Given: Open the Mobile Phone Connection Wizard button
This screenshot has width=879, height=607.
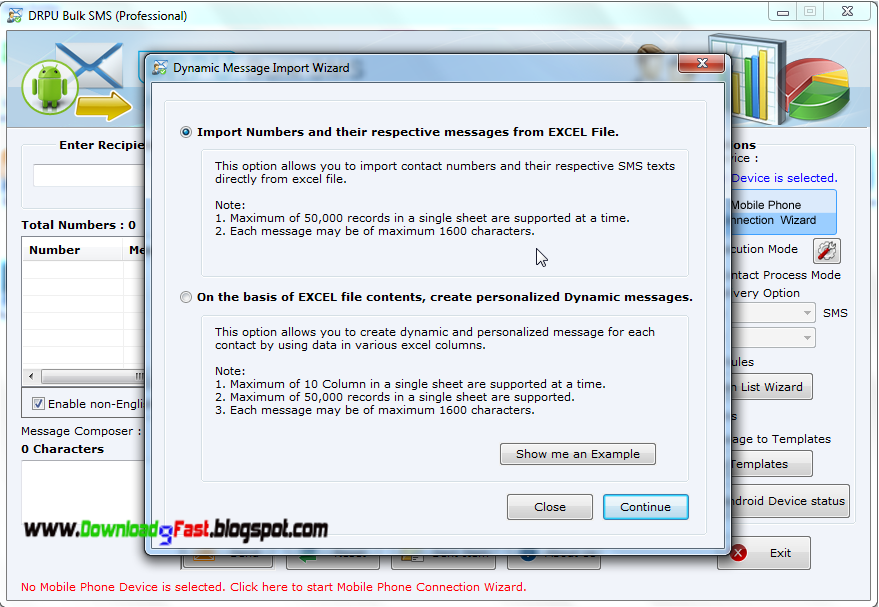Looking at the screenshot, I should (783, 212).
